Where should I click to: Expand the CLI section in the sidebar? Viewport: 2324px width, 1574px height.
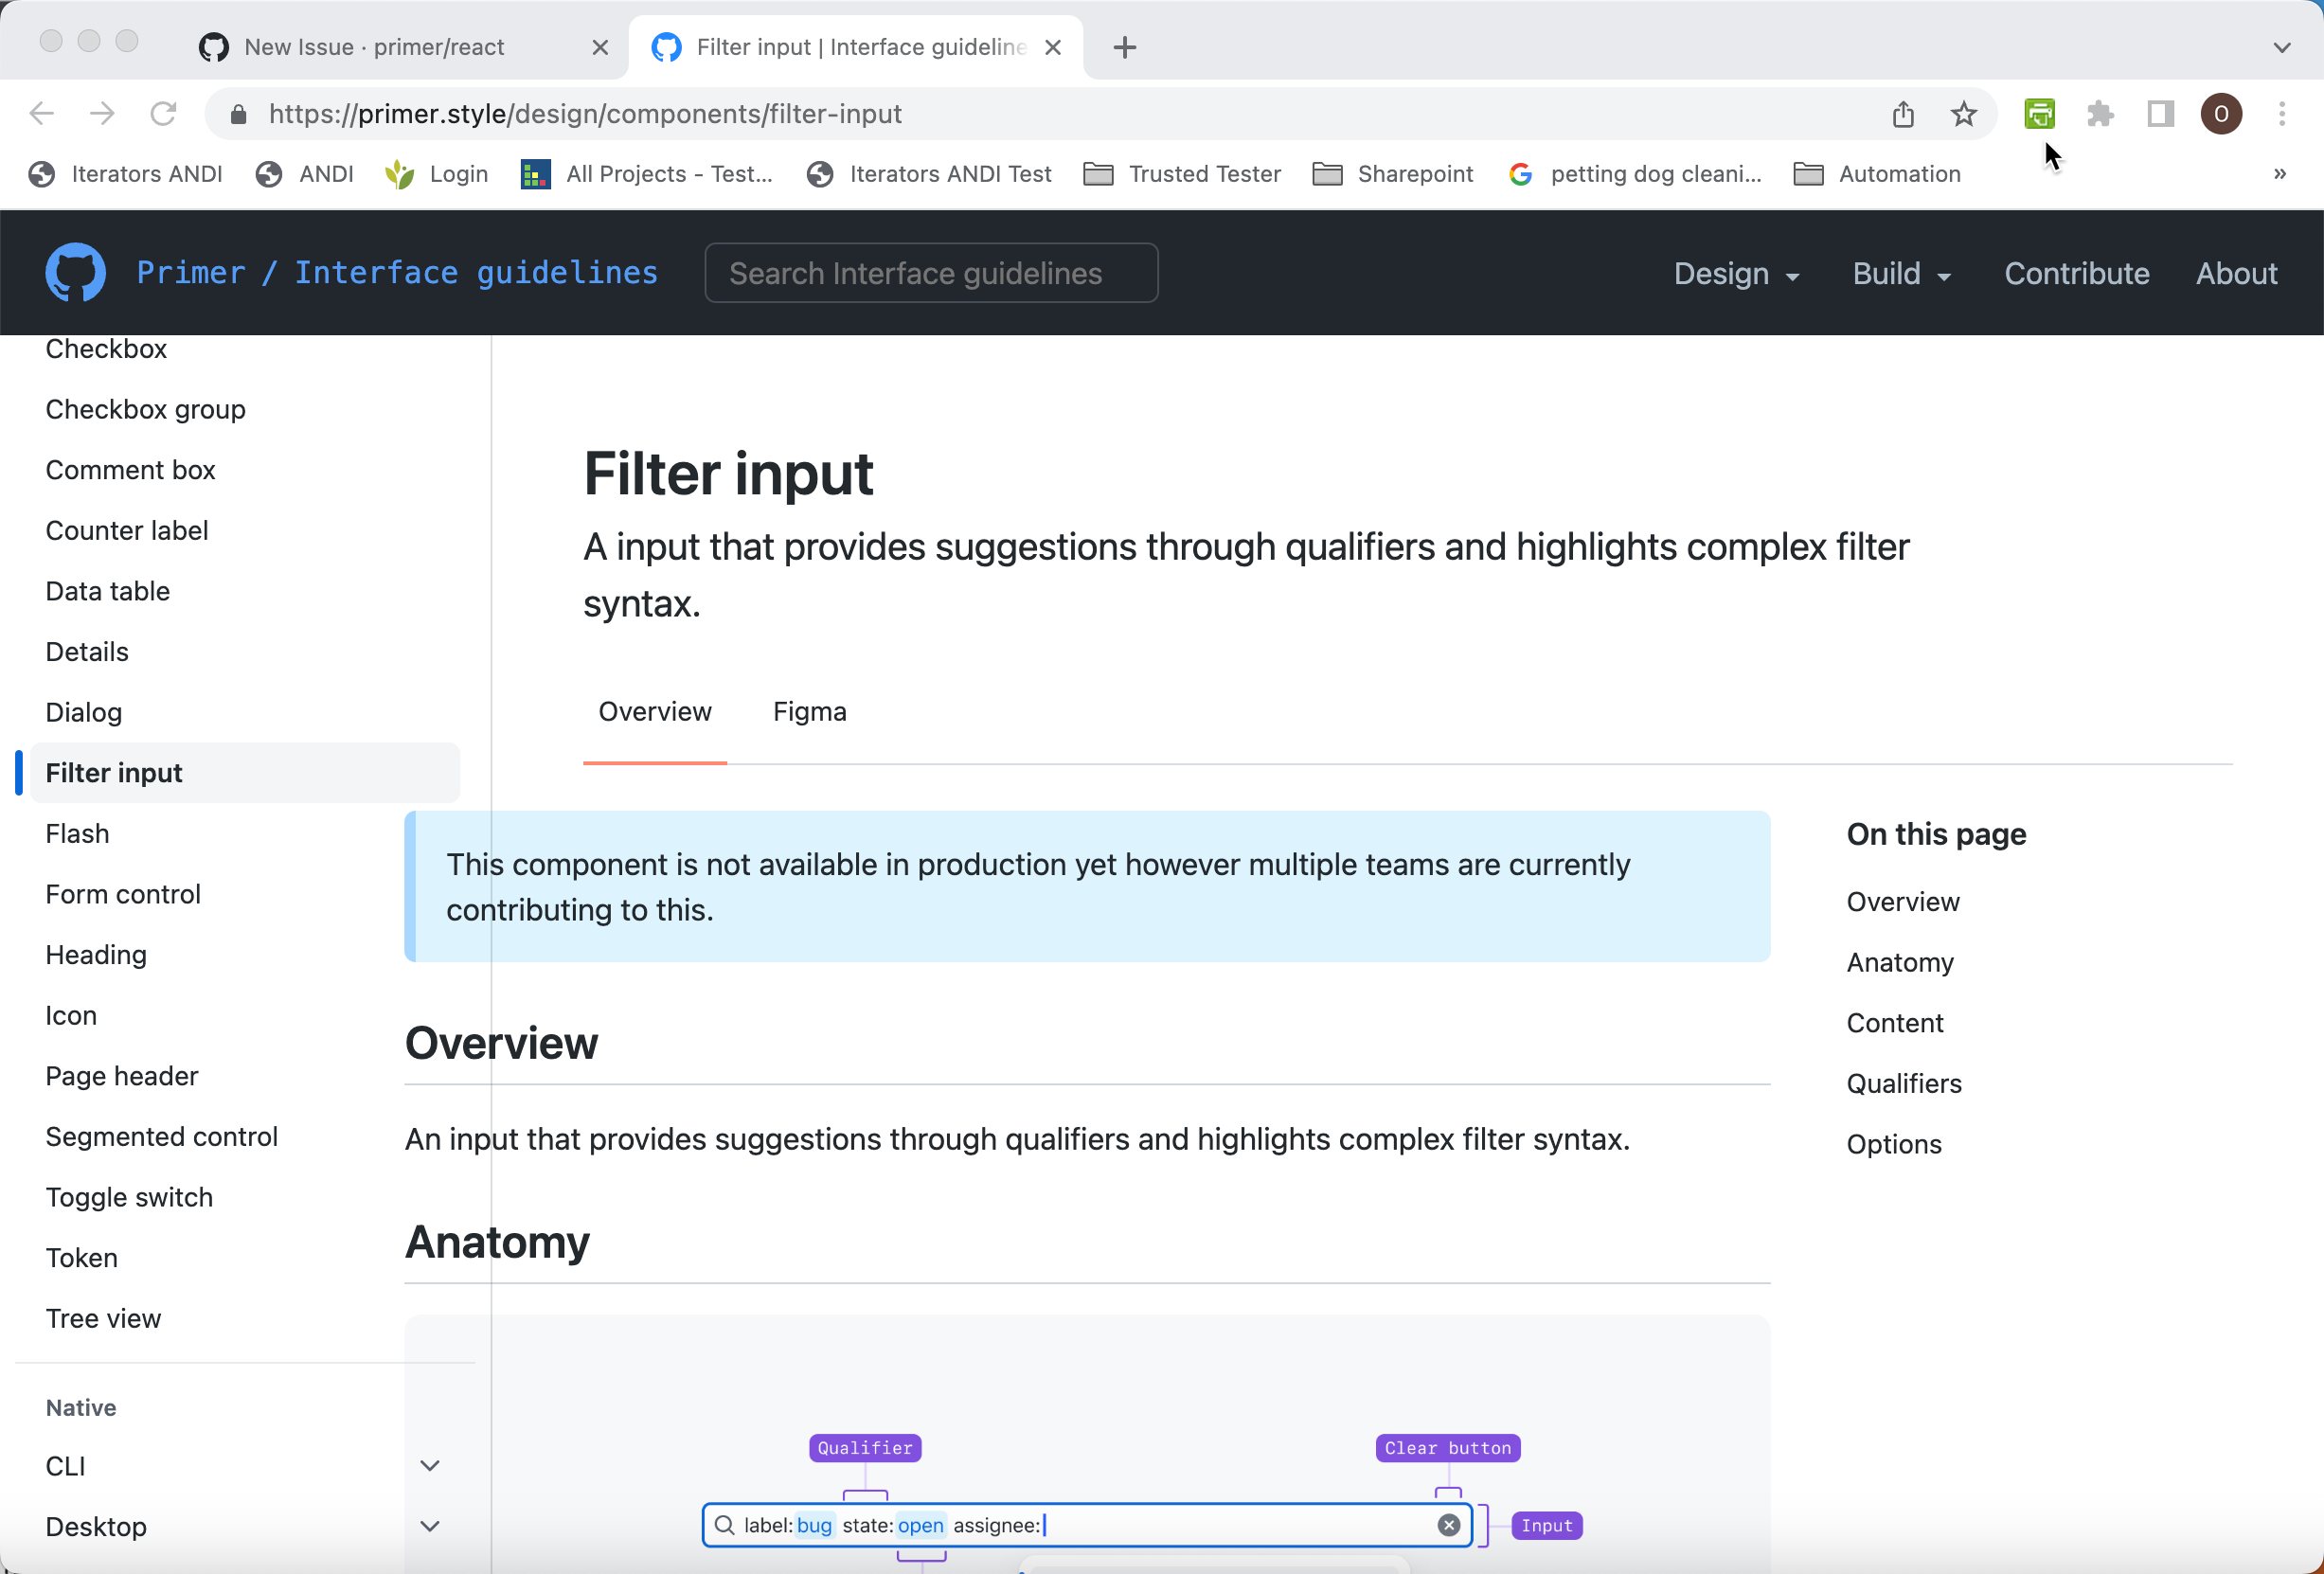point(430,1464)
